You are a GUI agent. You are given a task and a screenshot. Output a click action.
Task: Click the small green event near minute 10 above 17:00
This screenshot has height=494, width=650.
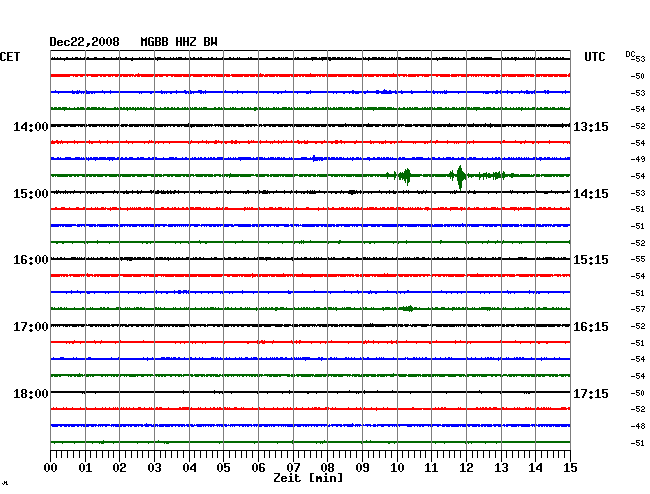pos(408,308)
